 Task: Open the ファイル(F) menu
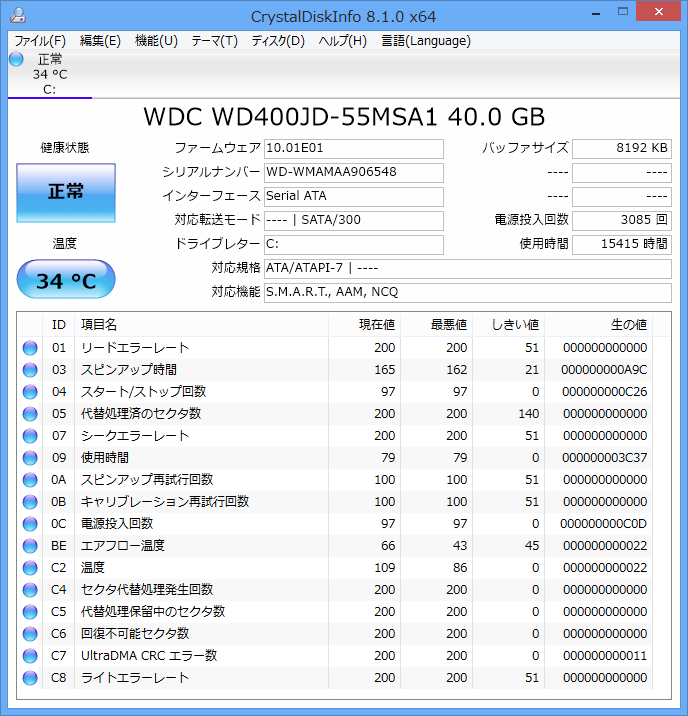click(x=40, y=41)
